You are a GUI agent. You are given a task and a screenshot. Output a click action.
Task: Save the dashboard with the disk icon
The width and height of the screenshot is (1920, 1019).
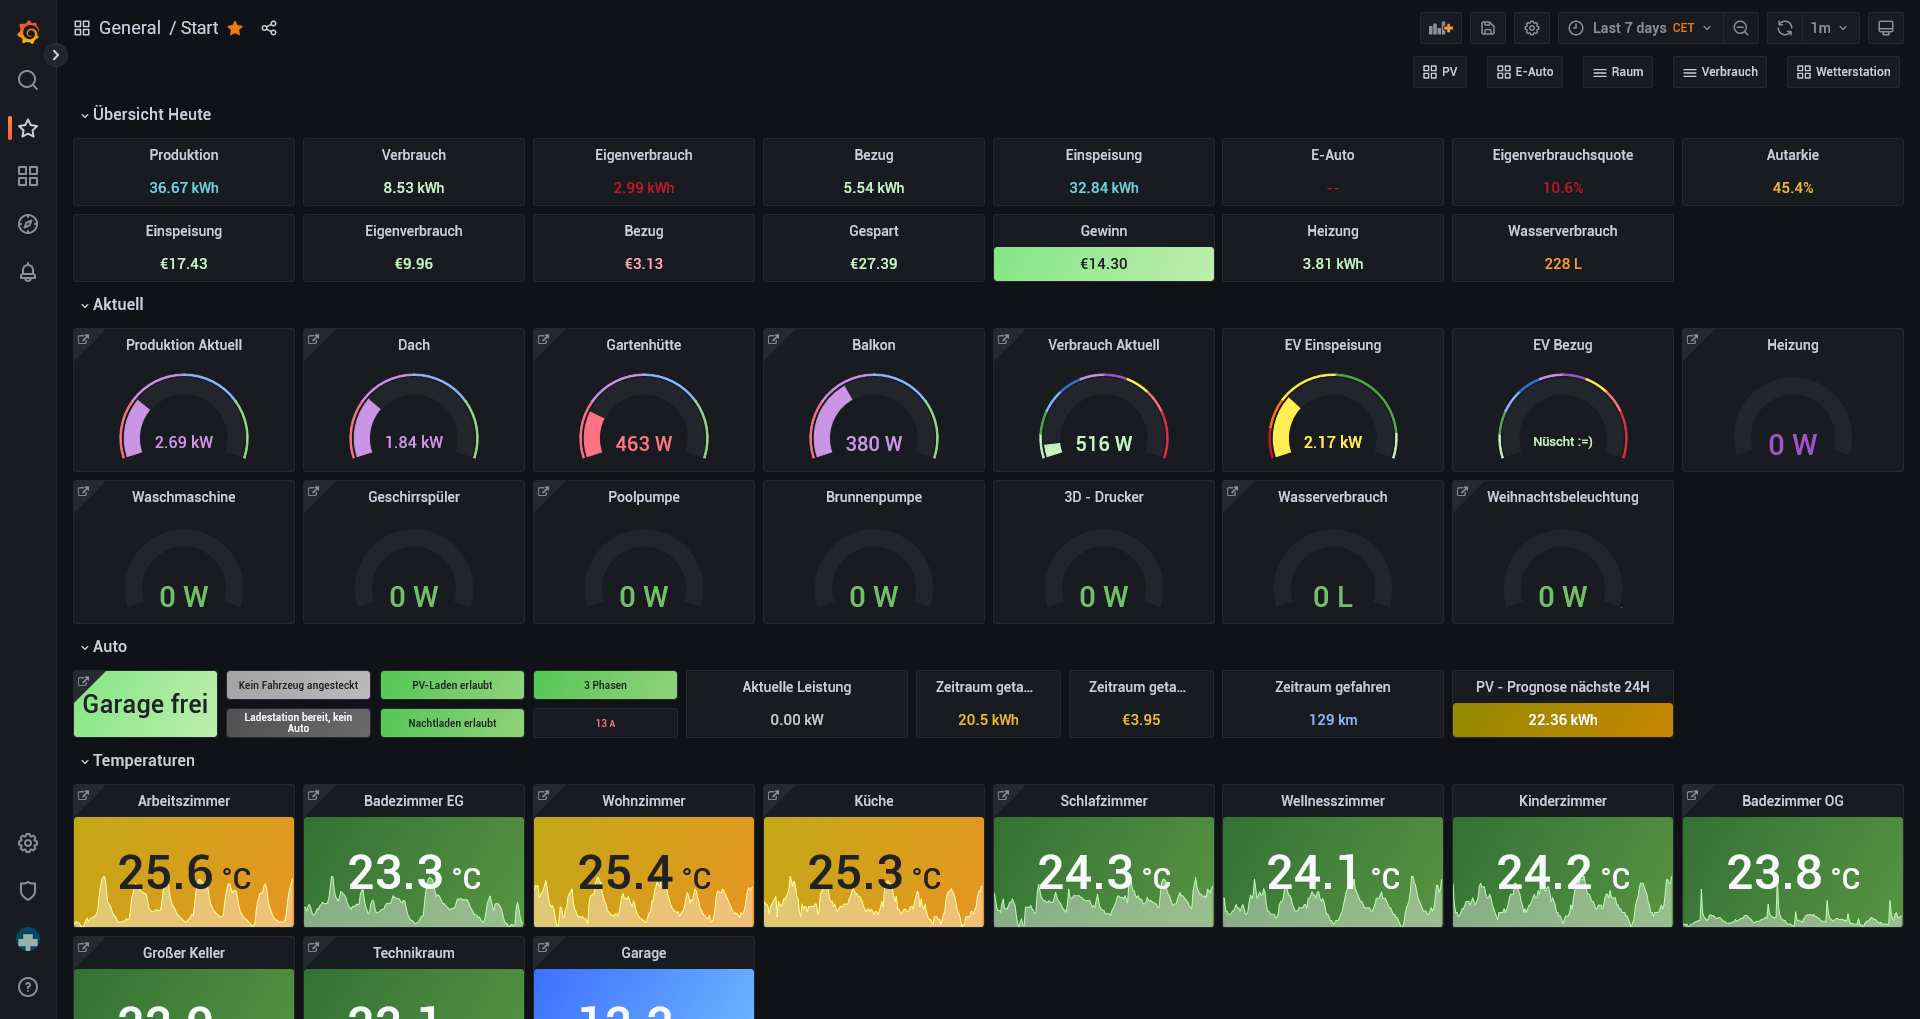click(1488, 28)
